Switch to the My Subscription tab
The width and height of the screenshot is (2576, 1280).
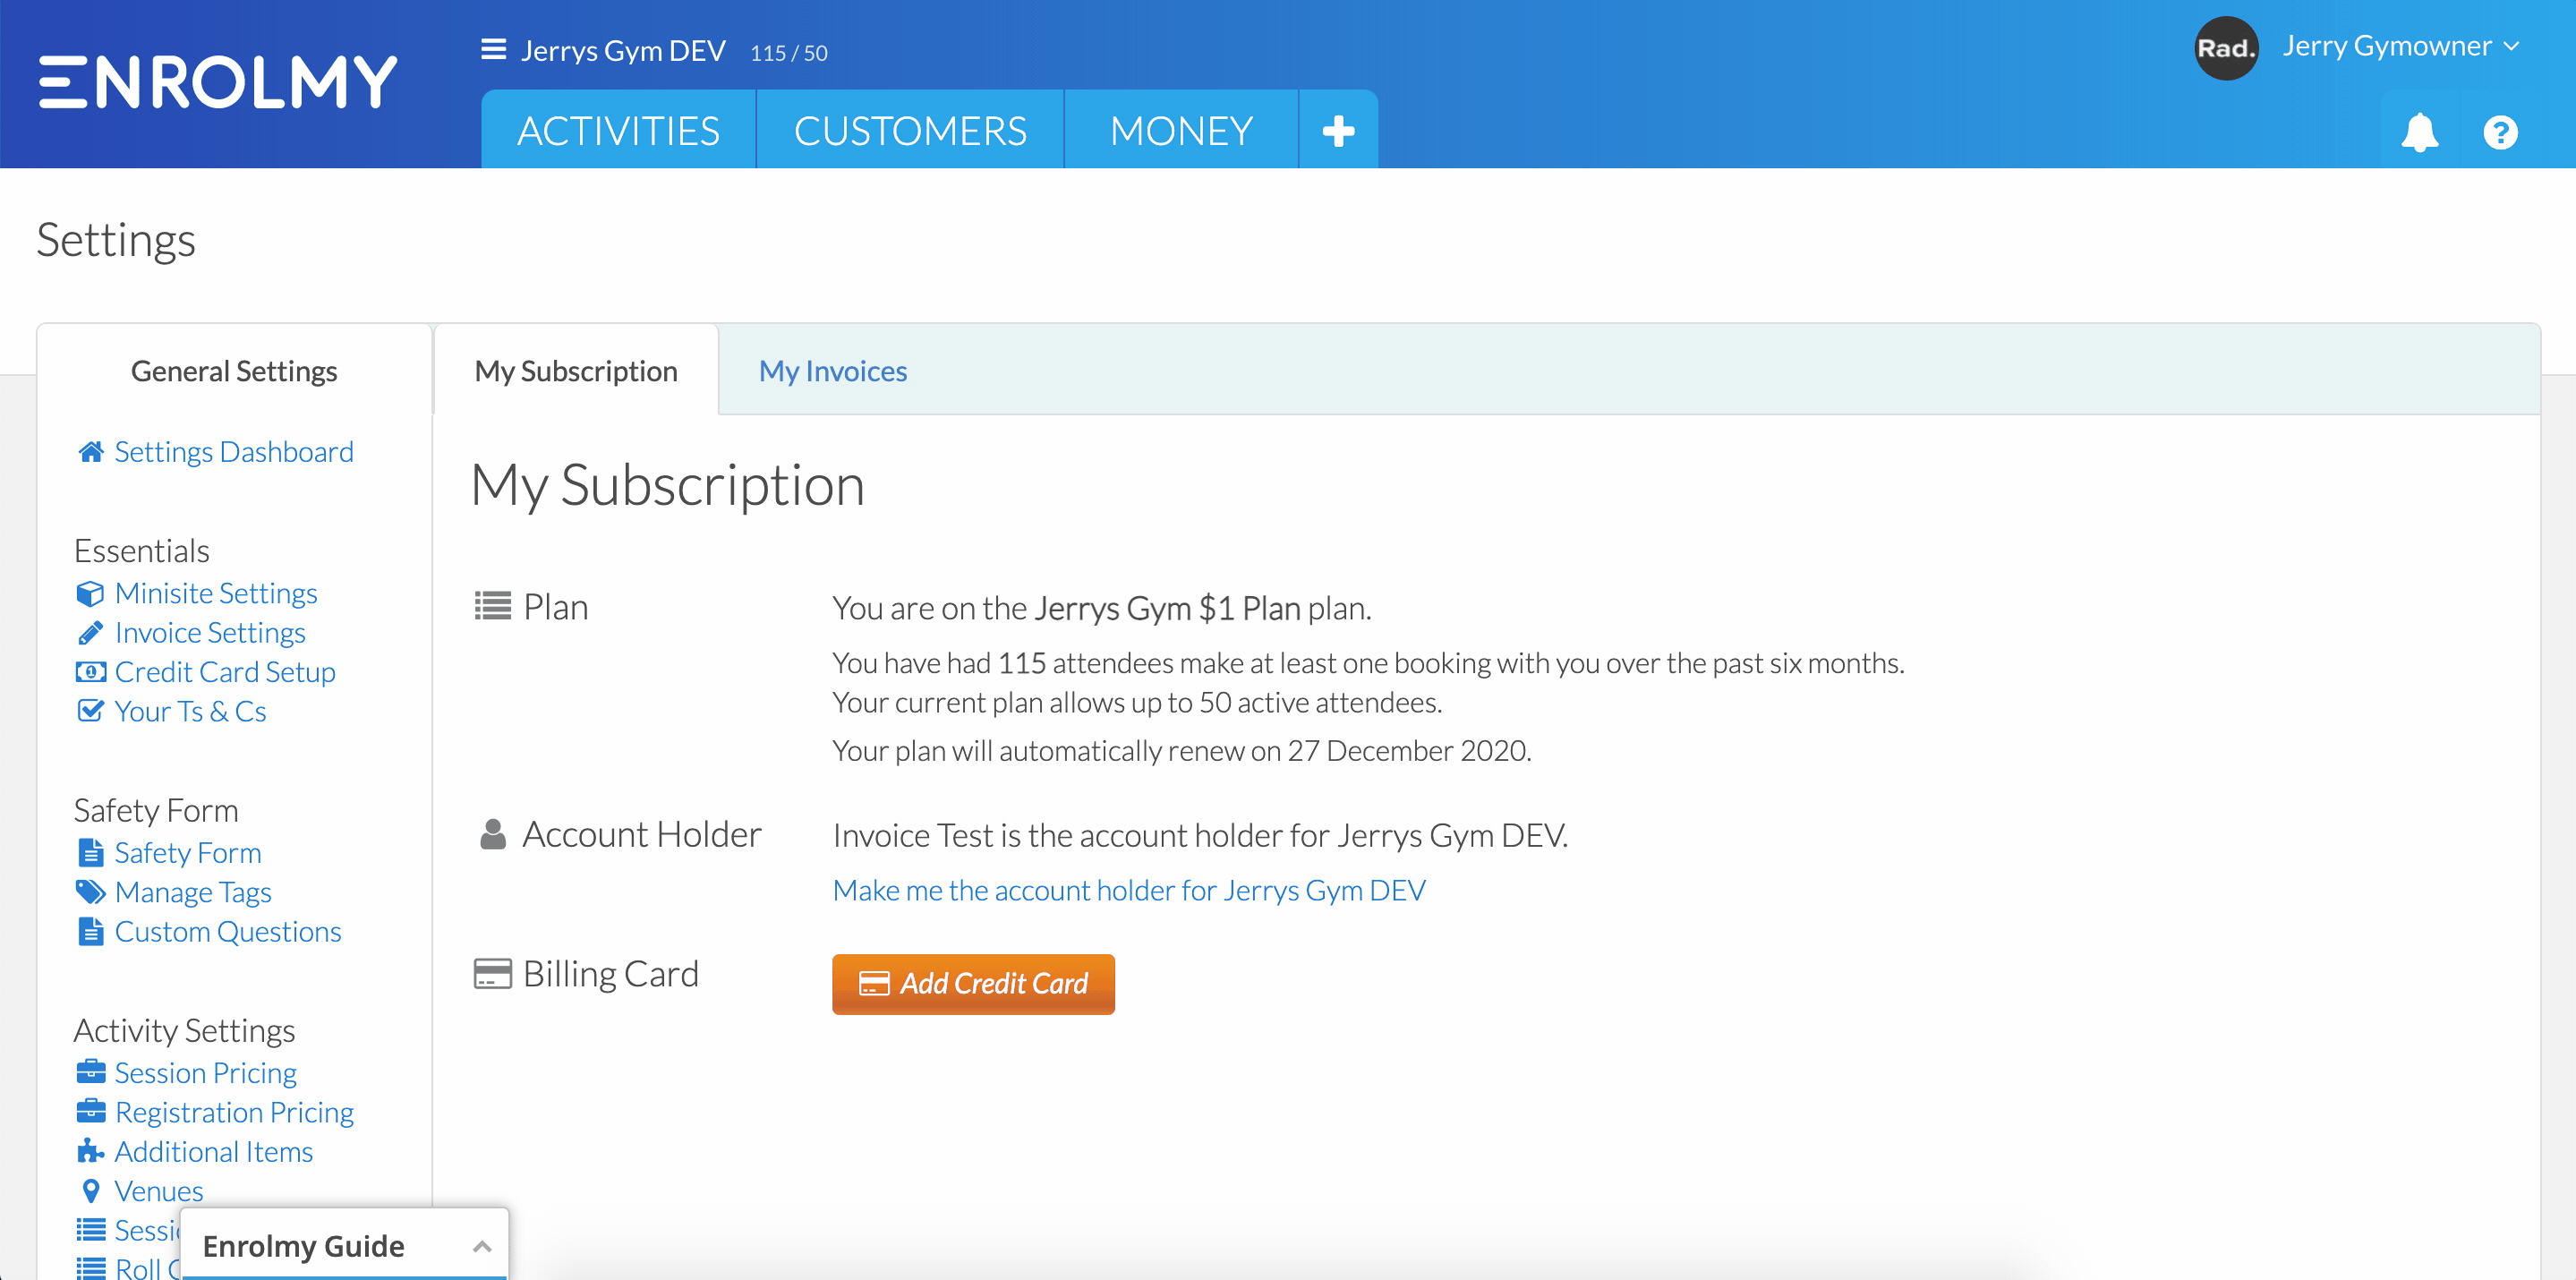coord(576,370)
